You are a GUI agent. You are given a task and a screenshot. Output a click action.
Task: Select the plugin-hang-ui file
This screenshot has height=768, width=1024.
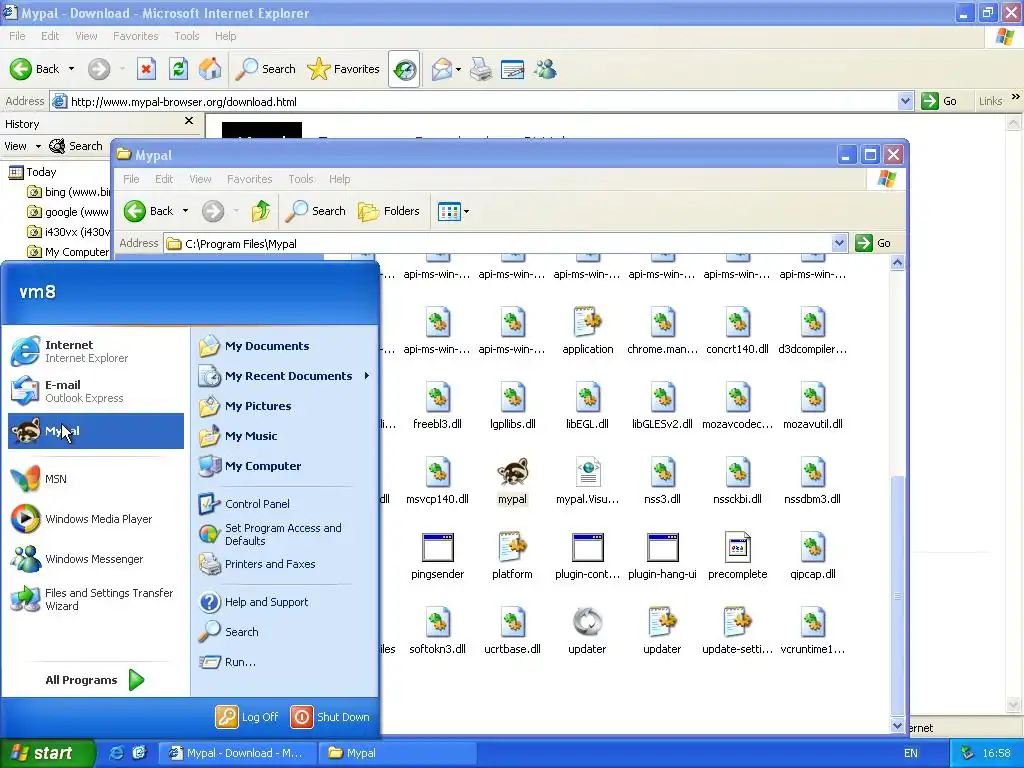coord(662,556)
